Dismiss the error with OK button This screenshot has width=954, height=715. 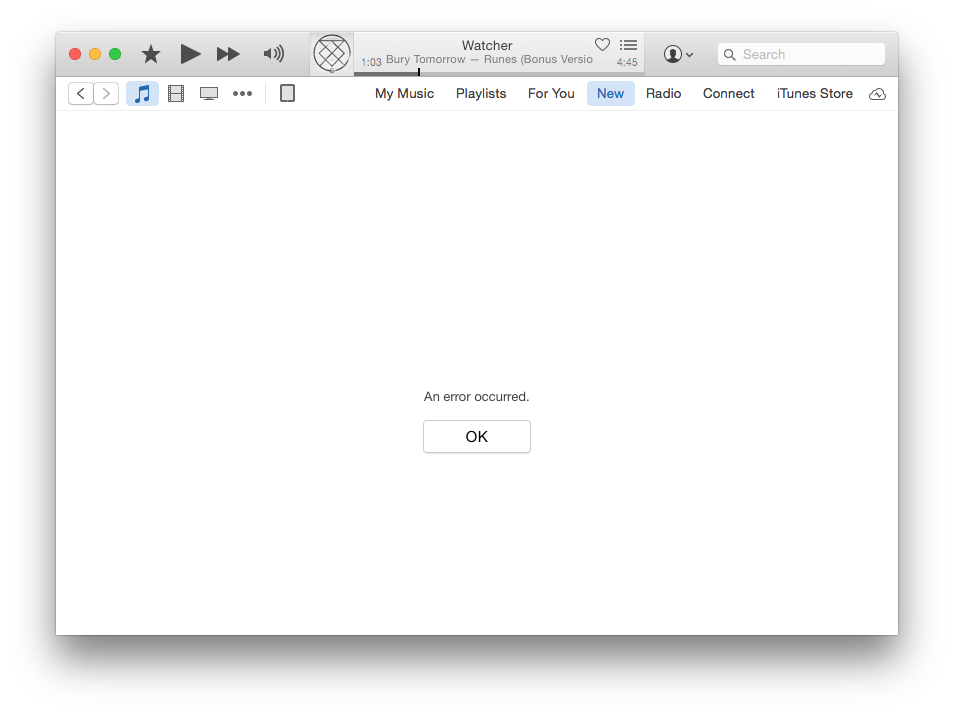click(x=477, y=436)
